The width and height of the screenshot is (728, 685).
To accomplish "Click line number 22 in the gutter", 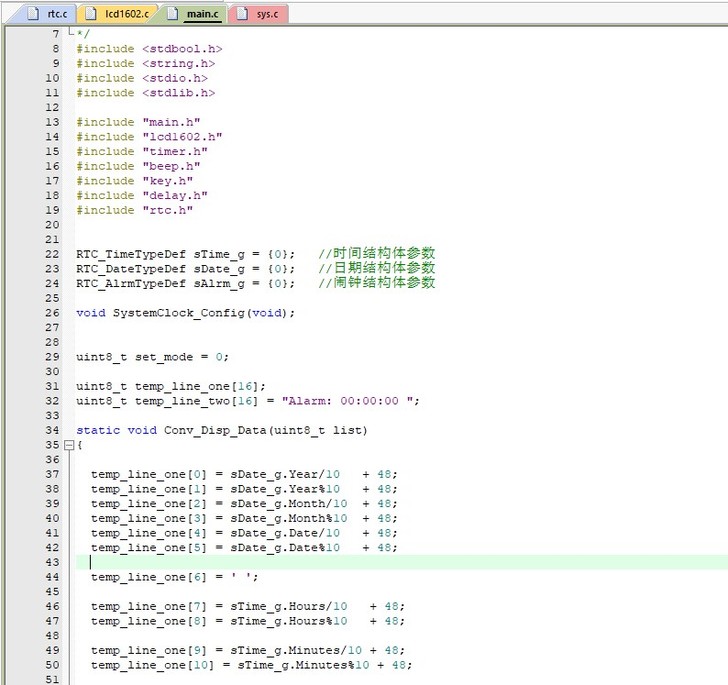I will [52, 254].
